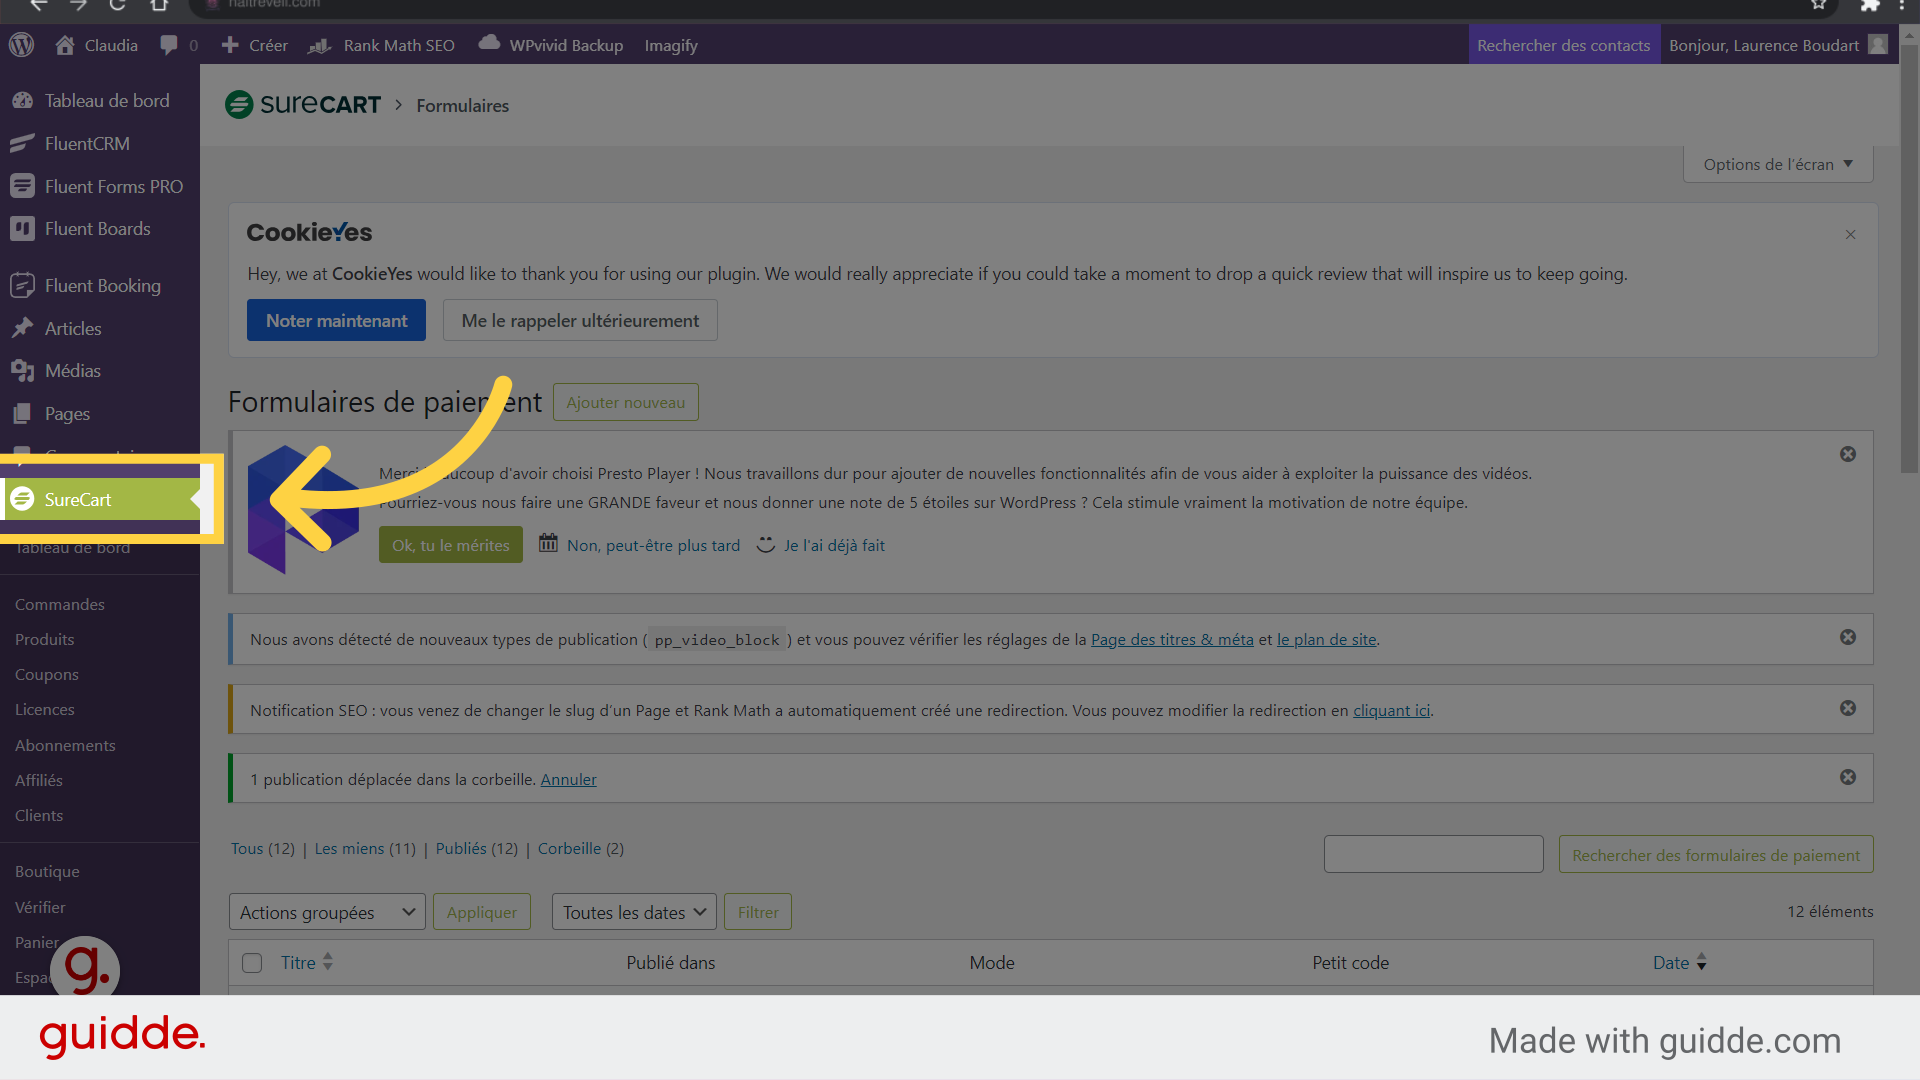Click the page vertical scrollbar
Image resolution: width=1920 pixels, height=1080 pixels.
(x=1909, y=258)
